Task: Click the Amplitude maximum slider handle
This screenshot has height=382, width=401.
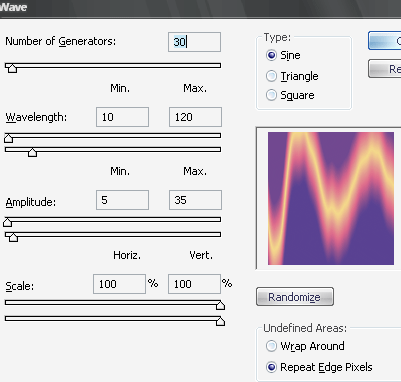Action: (13, 237)
